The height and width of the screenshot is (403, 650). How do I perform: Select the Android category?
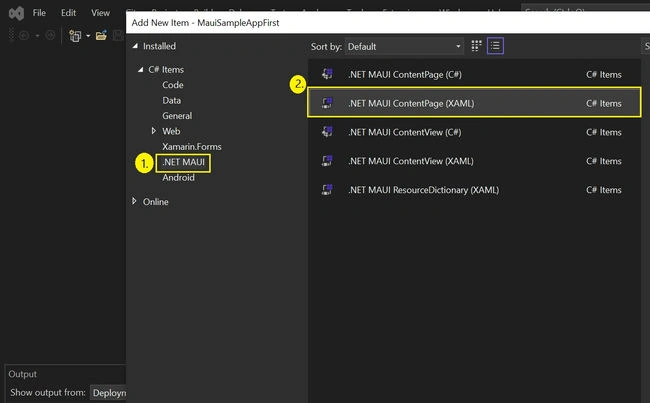click(178, 177)
